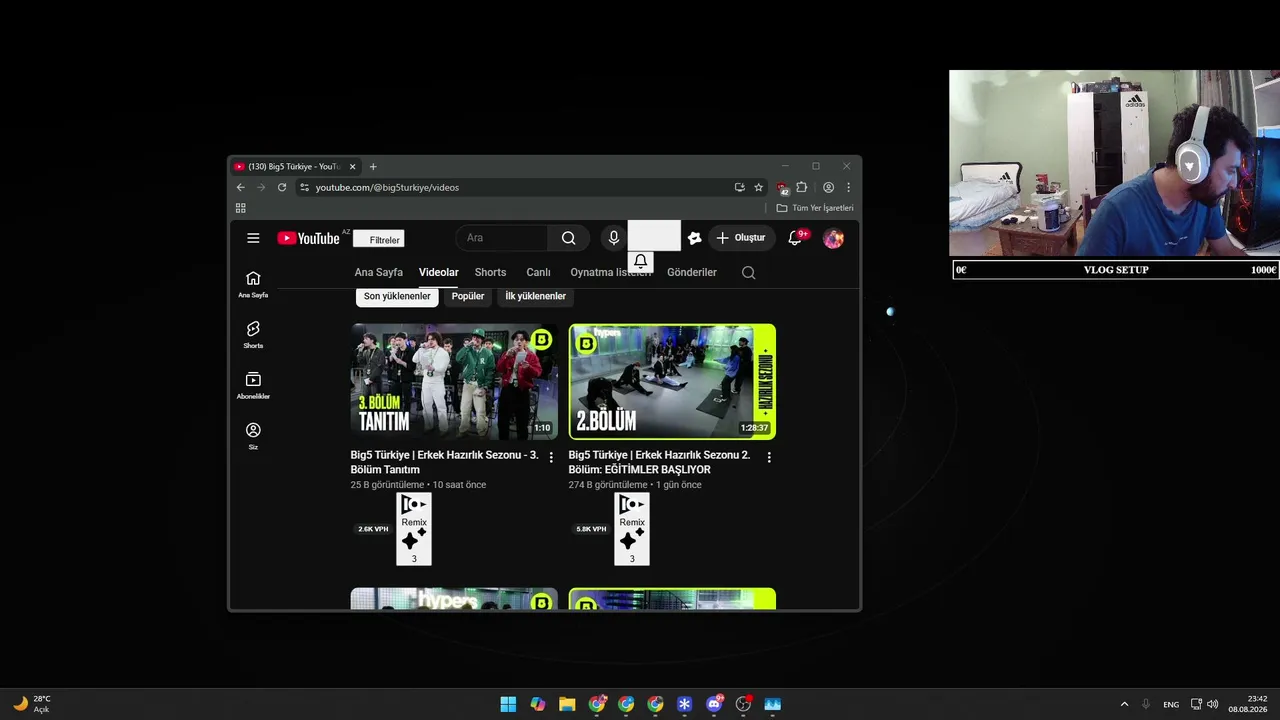Open Discord from the taskbar
Viewport: 1280px width, 720px height.
(714, 704)
